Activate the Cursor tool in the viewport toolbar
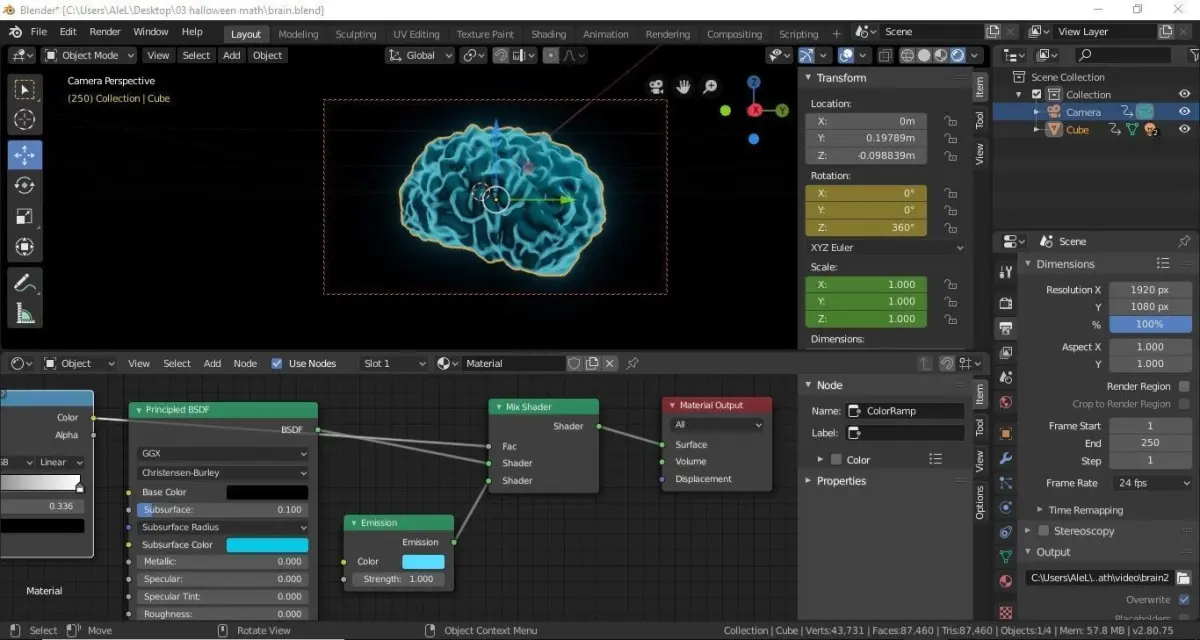1200x640 pixels. click(25, 121)
